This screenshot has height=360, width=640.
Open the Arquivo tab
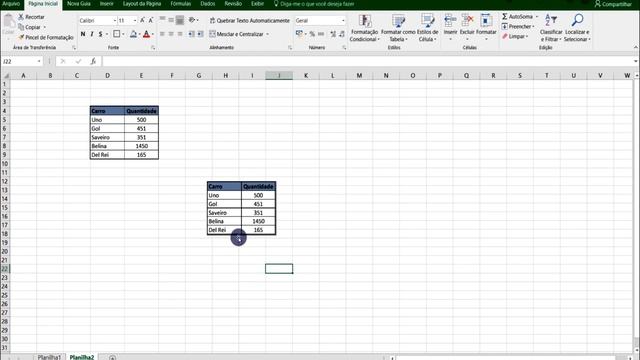tap(11, 4)
